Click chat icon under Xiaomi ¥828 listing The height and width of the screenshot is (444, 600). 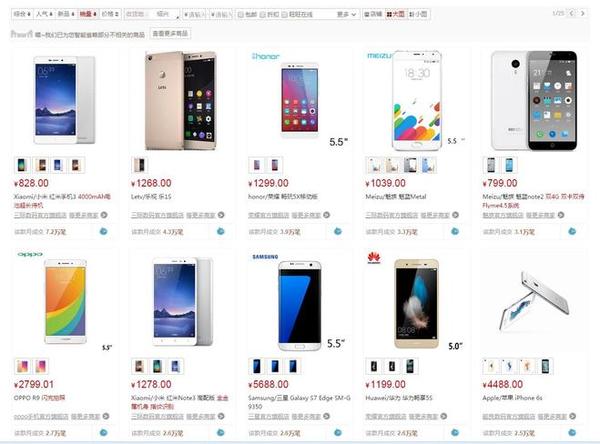103,231
